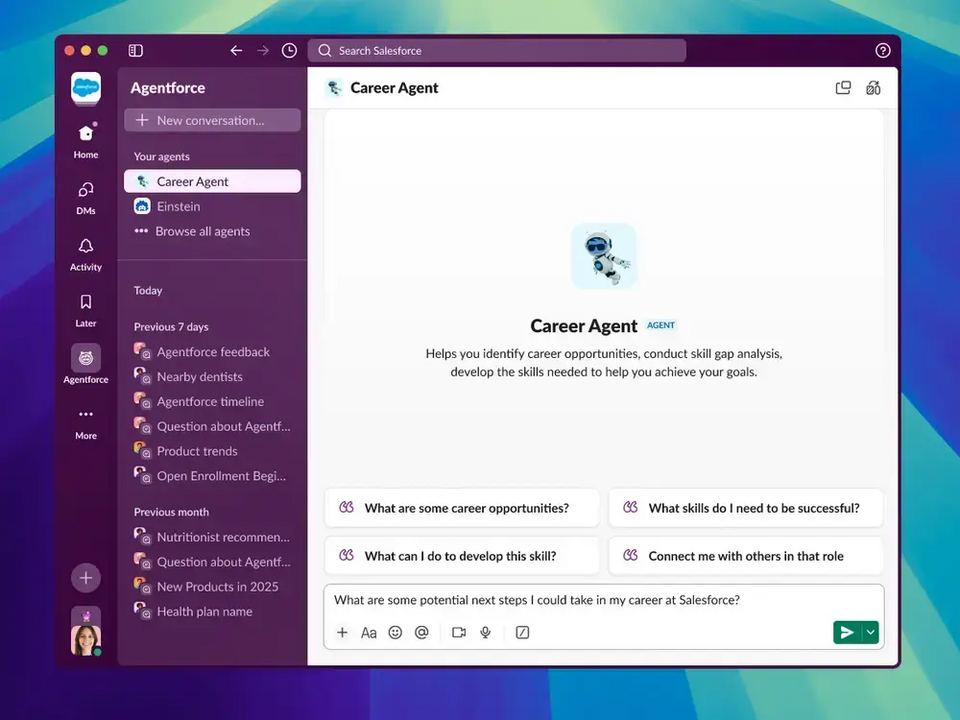Open the user profile photo

[86, 639]
